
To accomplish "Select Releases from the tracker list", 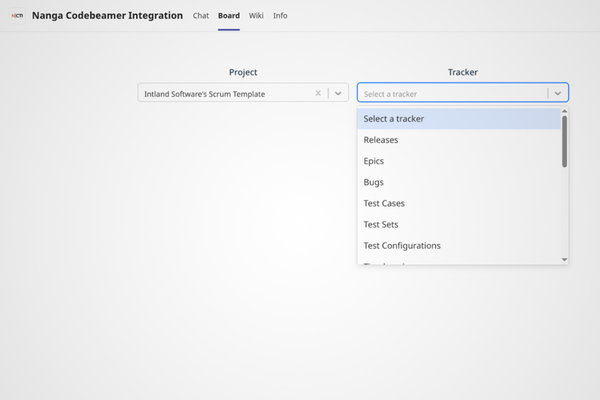I will tap(459, 140).
